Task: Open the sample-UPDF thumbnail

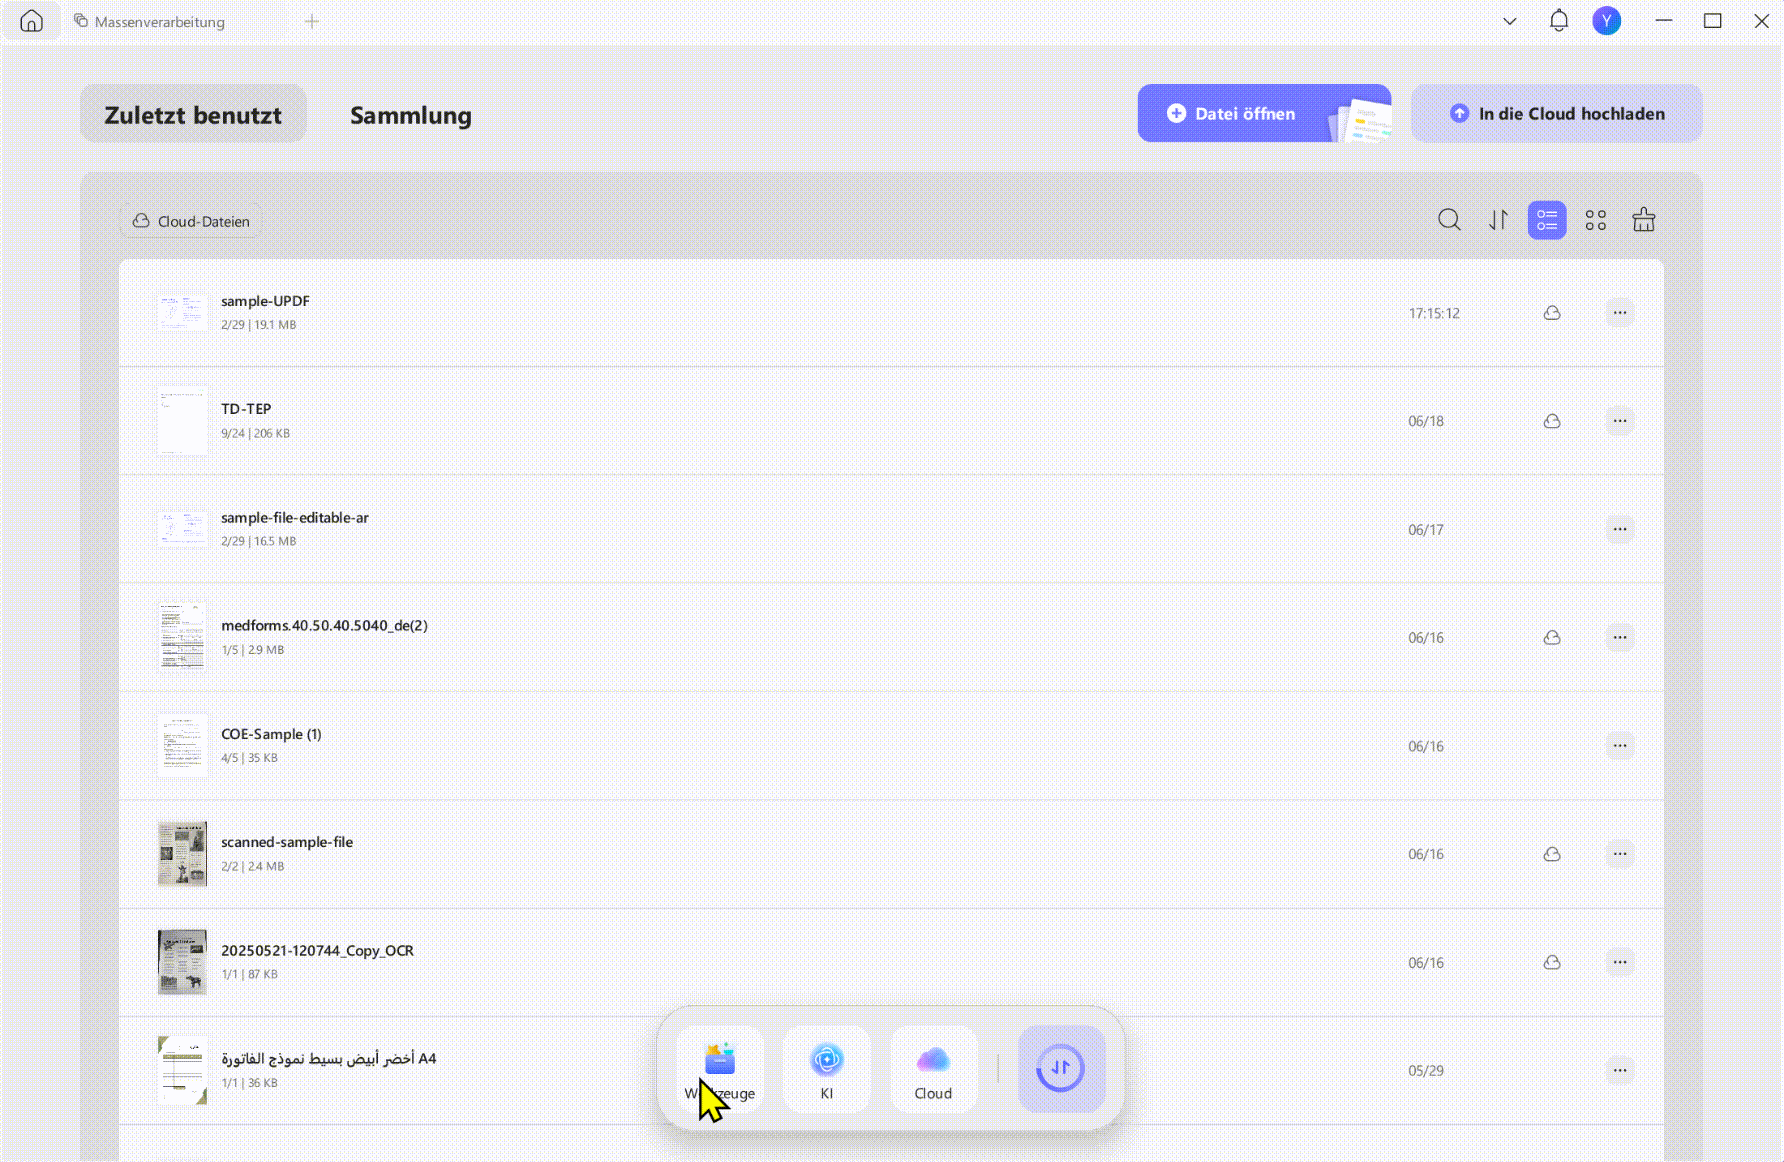Action: pyautogui.click(x=182, y=313)
